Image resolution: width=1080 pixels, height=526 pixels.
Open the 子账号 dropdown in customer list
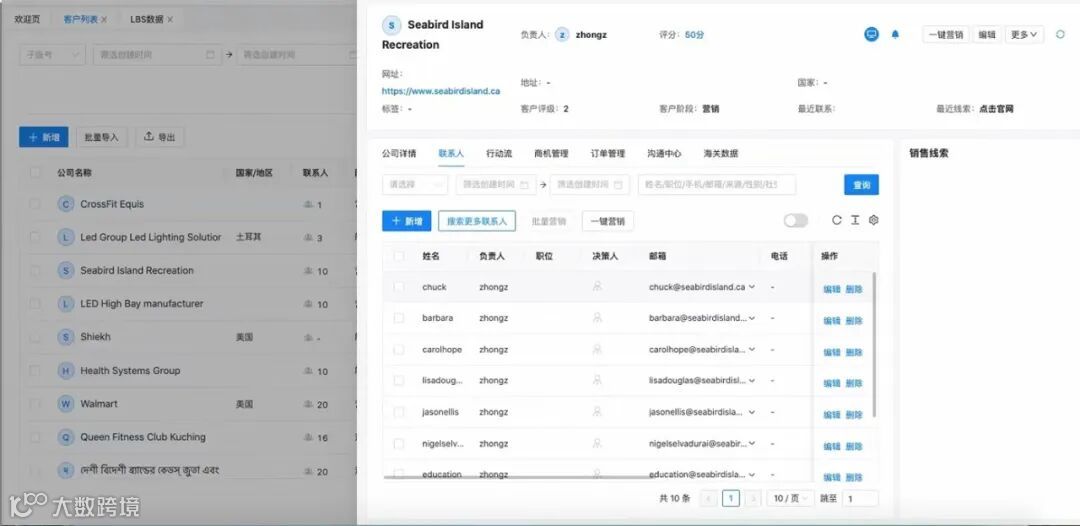(x=52, y=54)
